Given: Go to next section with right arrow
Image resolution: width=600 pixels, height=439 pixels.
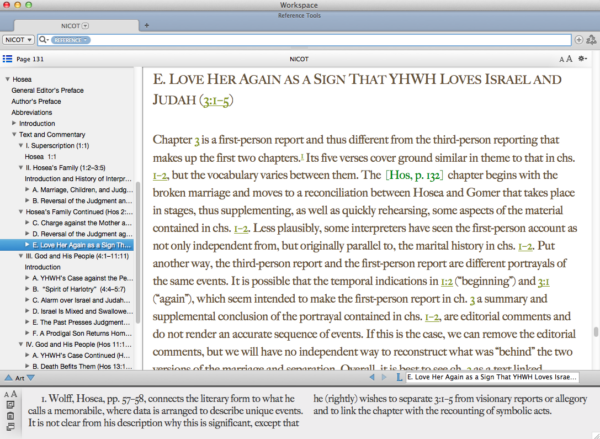Looking at the screenshot, I should 385,378.
